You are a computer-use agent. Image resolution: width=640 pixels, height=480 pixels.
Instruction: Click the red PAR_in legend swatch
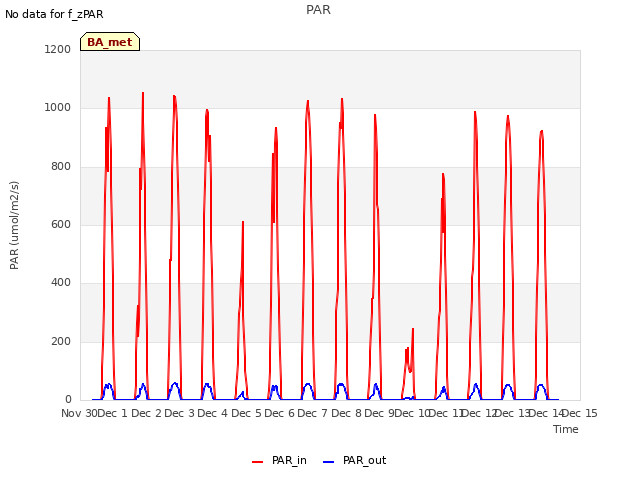[258, 462]
